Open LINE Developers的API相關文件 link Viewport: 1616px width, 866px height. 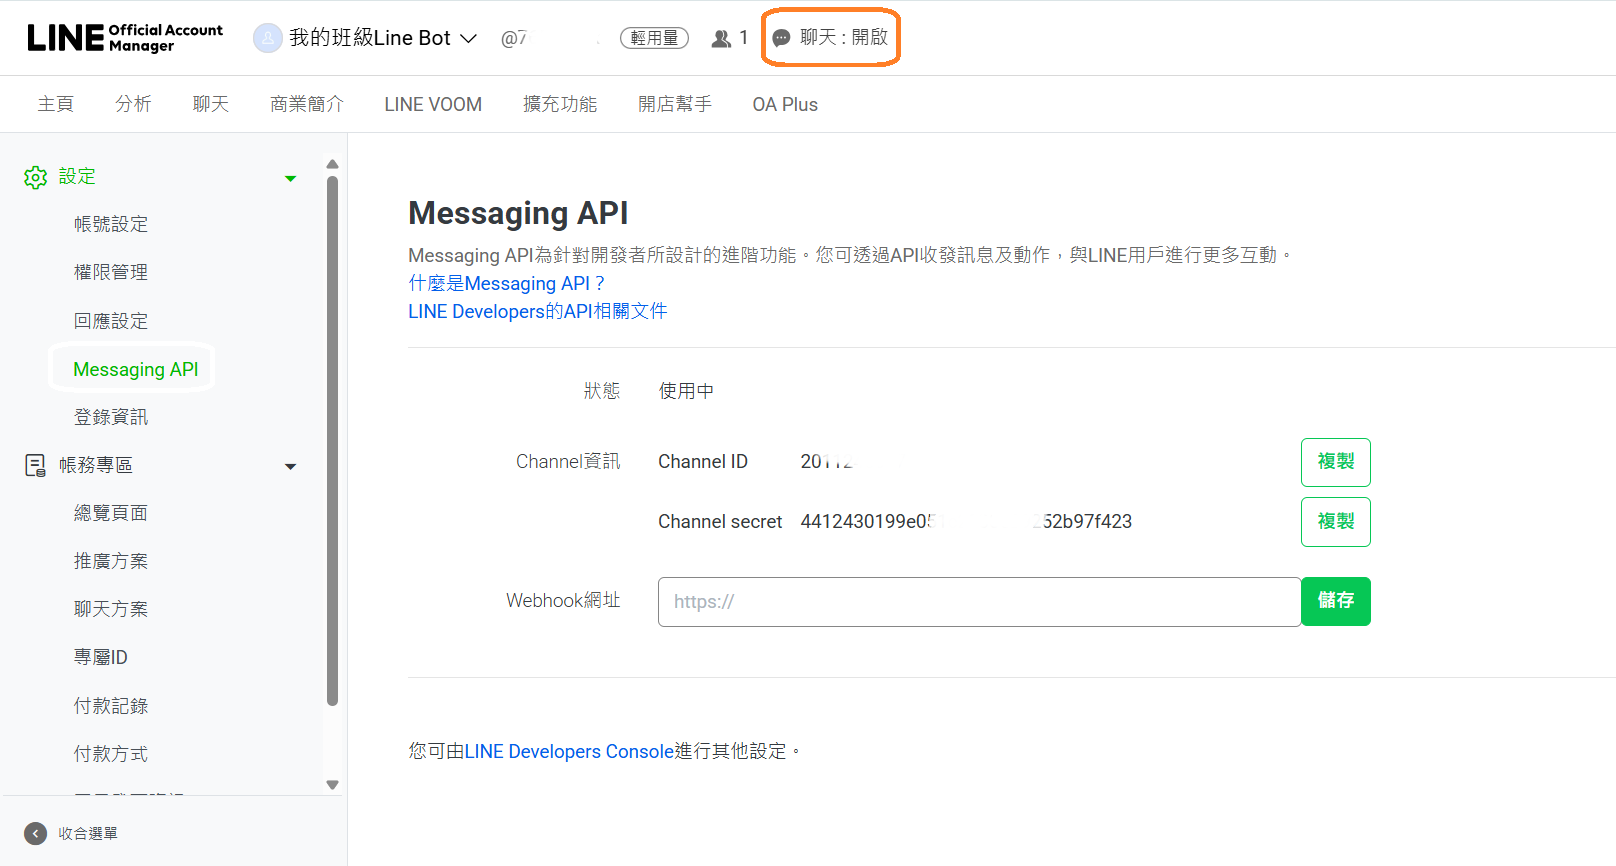[538, 311]
